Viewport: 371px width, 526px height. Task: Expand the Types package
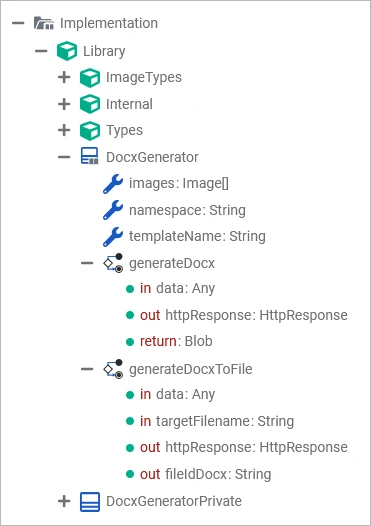tap(64, 130)
